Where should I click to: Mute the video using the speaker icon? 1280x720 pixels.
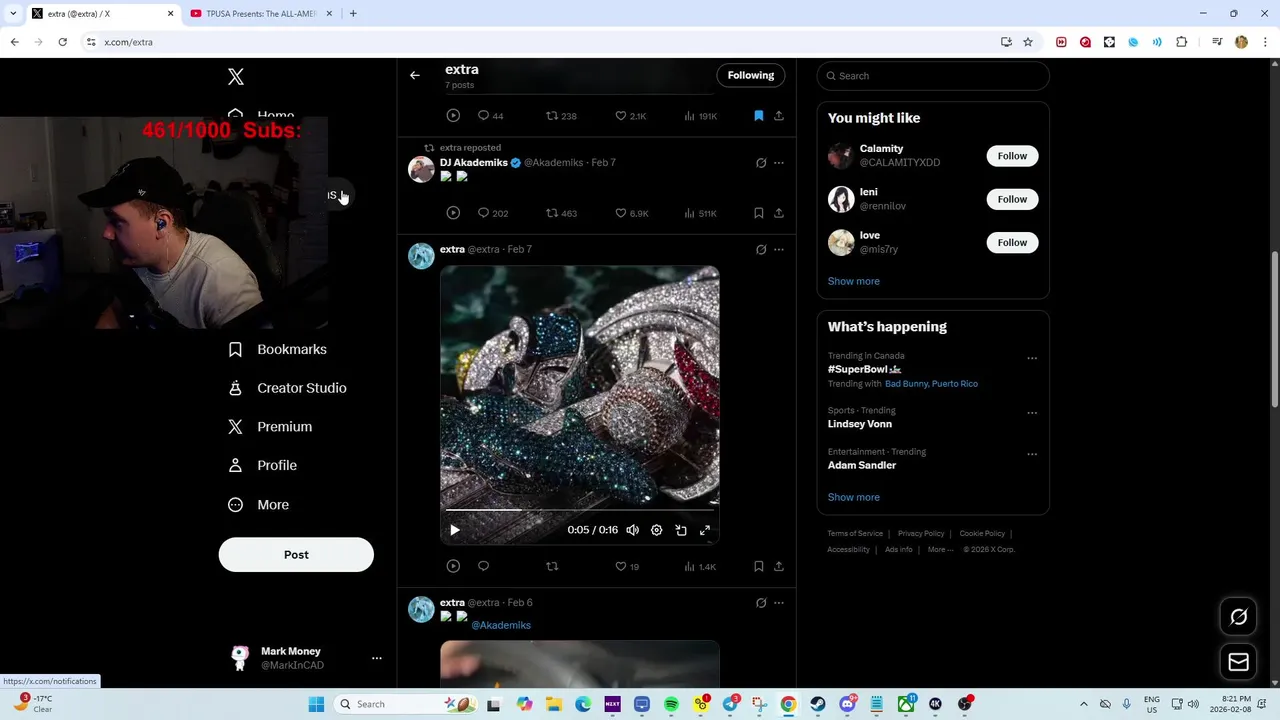point(632,530)
